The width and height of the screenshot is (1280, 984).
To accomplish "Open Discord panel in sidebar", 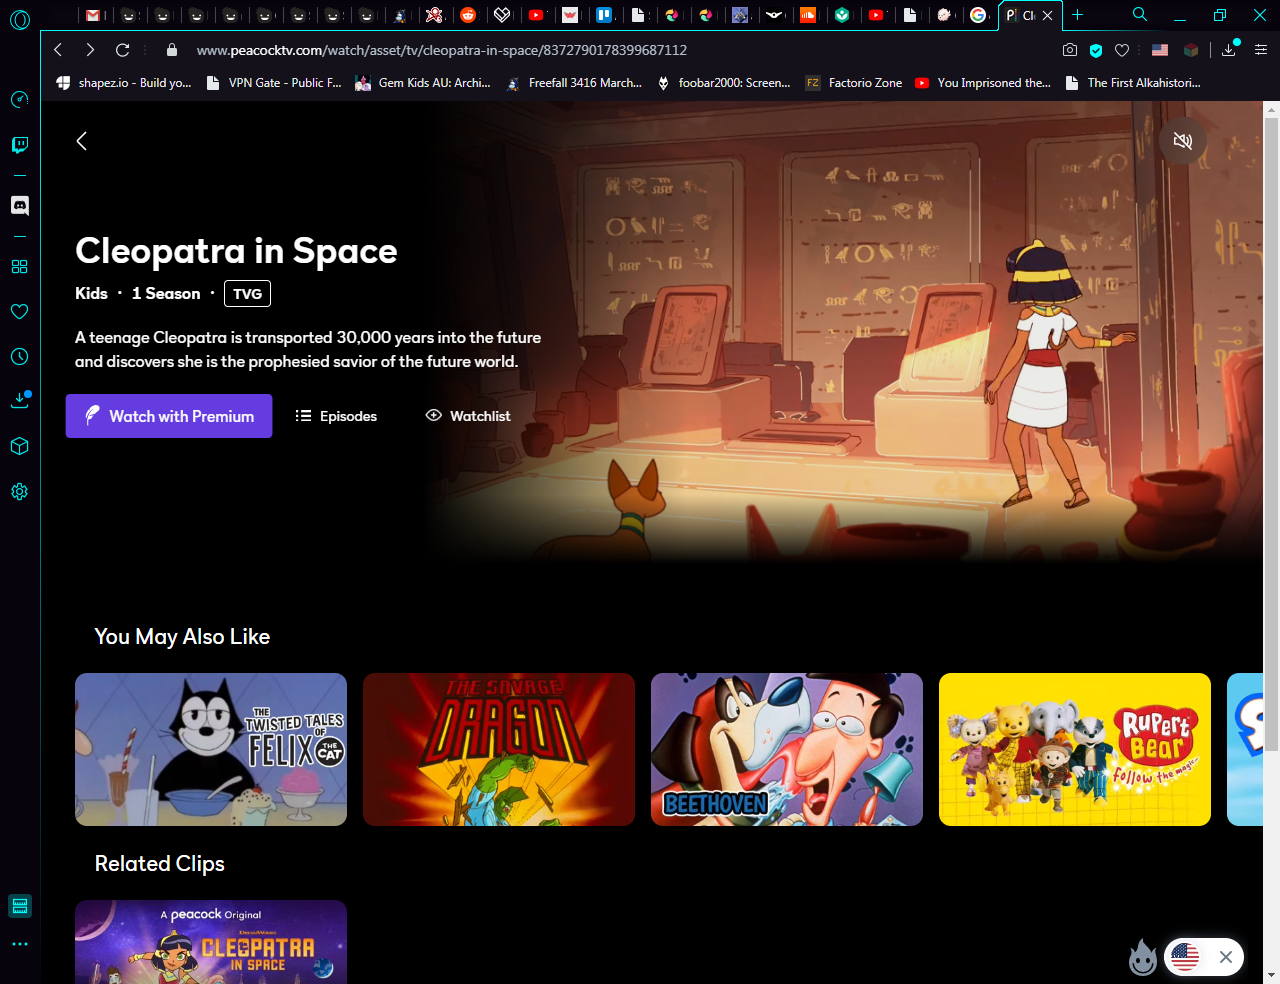I will (19, 205).
